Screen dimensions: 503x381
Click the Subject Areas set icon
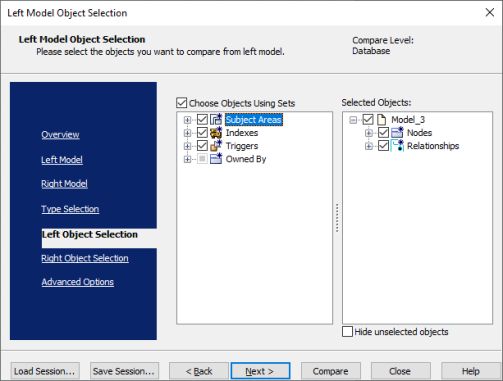(x=216, y=119)
